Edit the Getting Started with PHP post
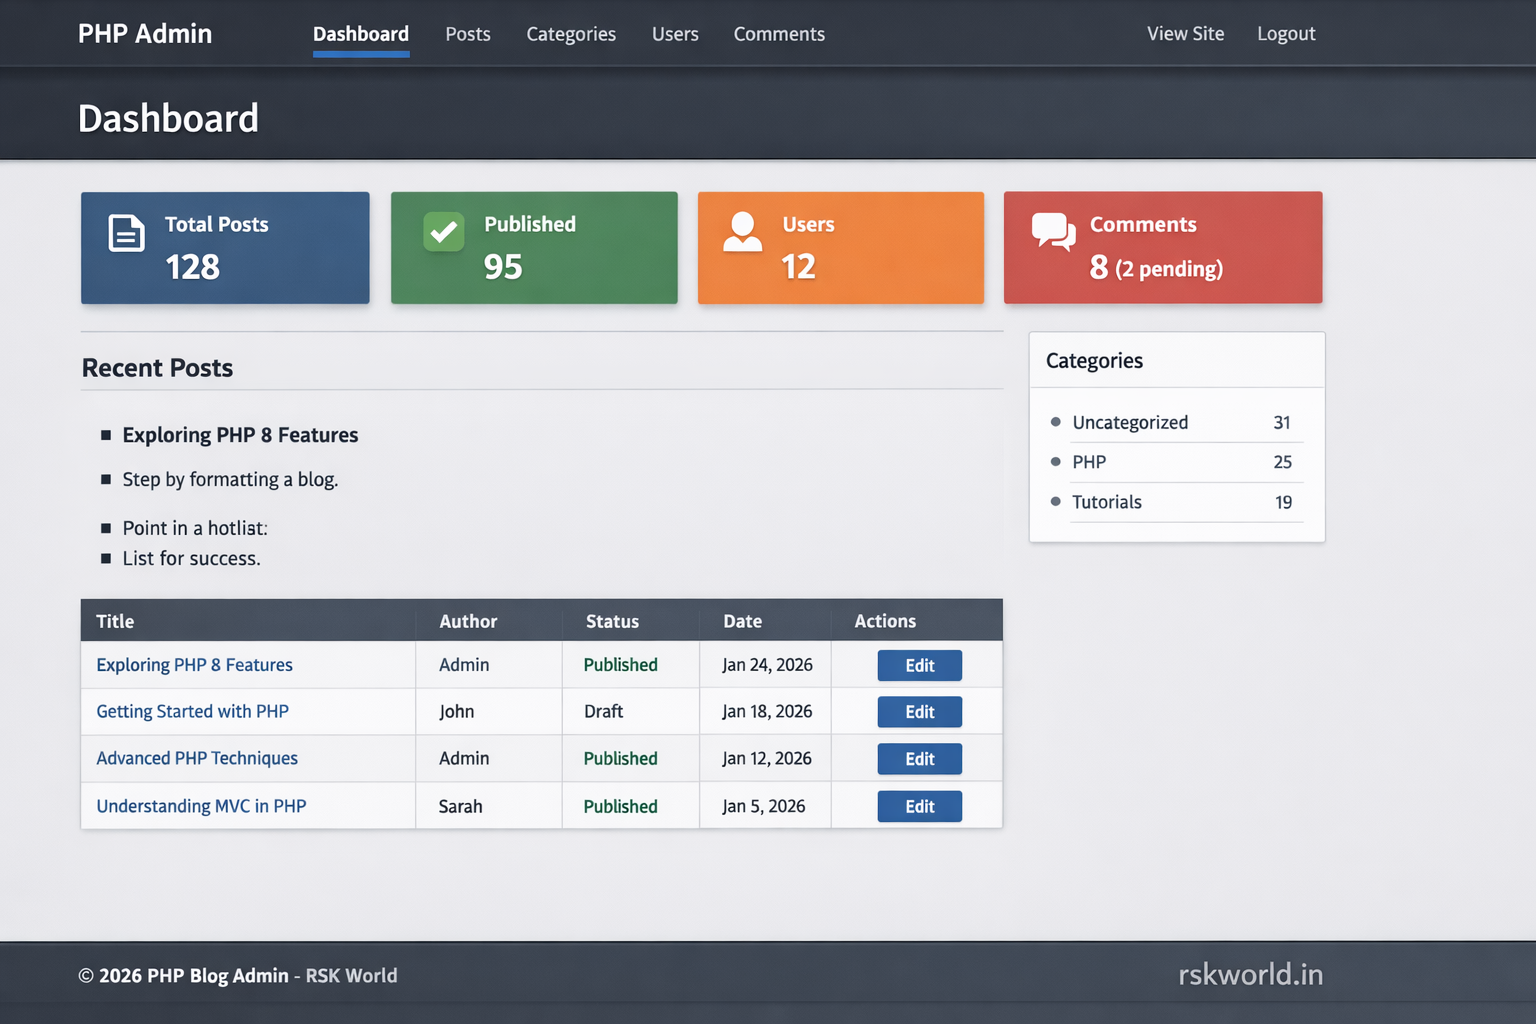Image resolution: width=1536 pixels, height=1024 pixels. (x=919, y=711)
